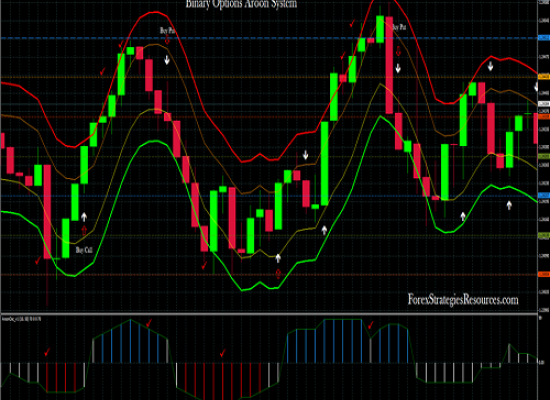Click check mark above the first red histogram bars
Viewport: 550px width, 400px height.
point(47,352)
